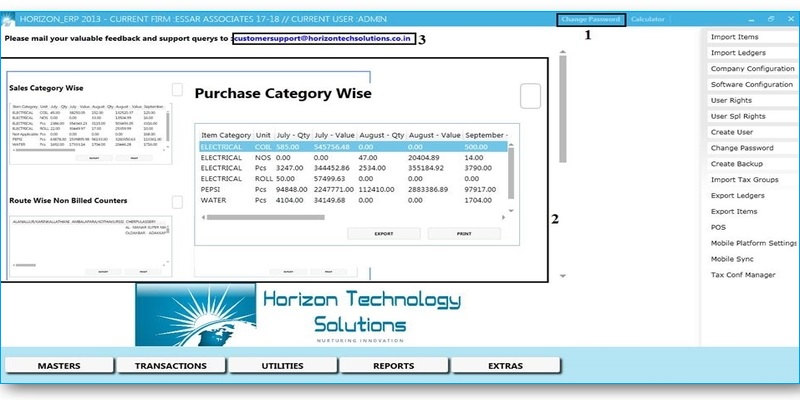Click Sales Category Wise mini table
The image size is (800, 400).
[90, 134]
